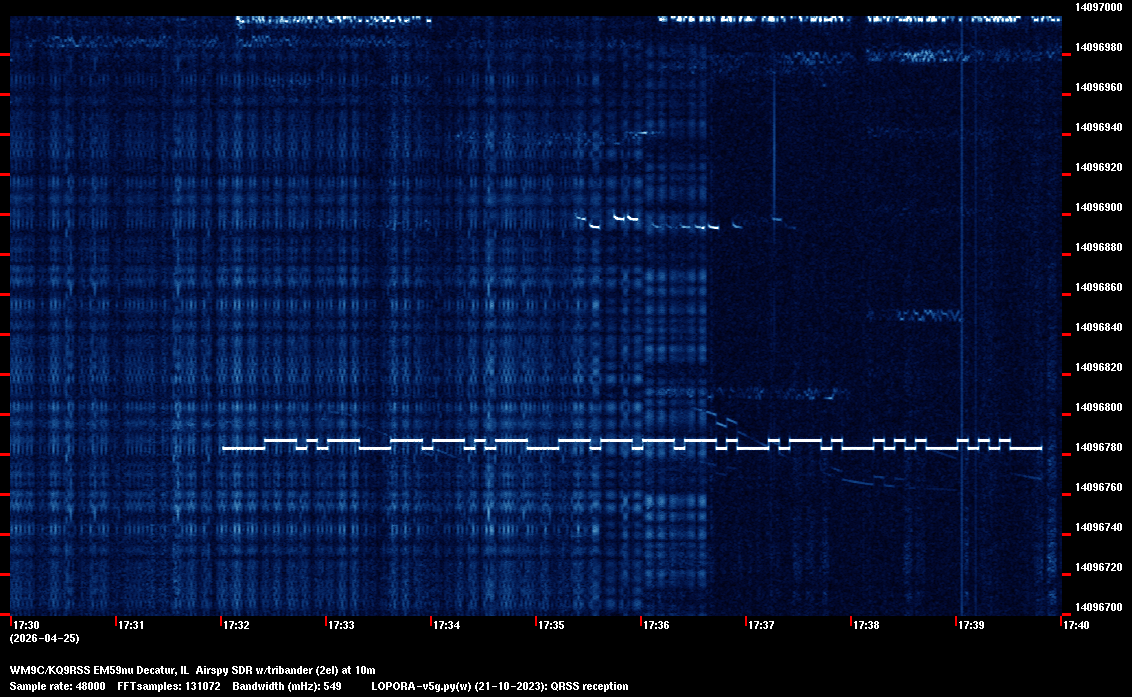Click the LOPORA QRSS reception version text
The image size is (1132, 697).
point(500,687)
